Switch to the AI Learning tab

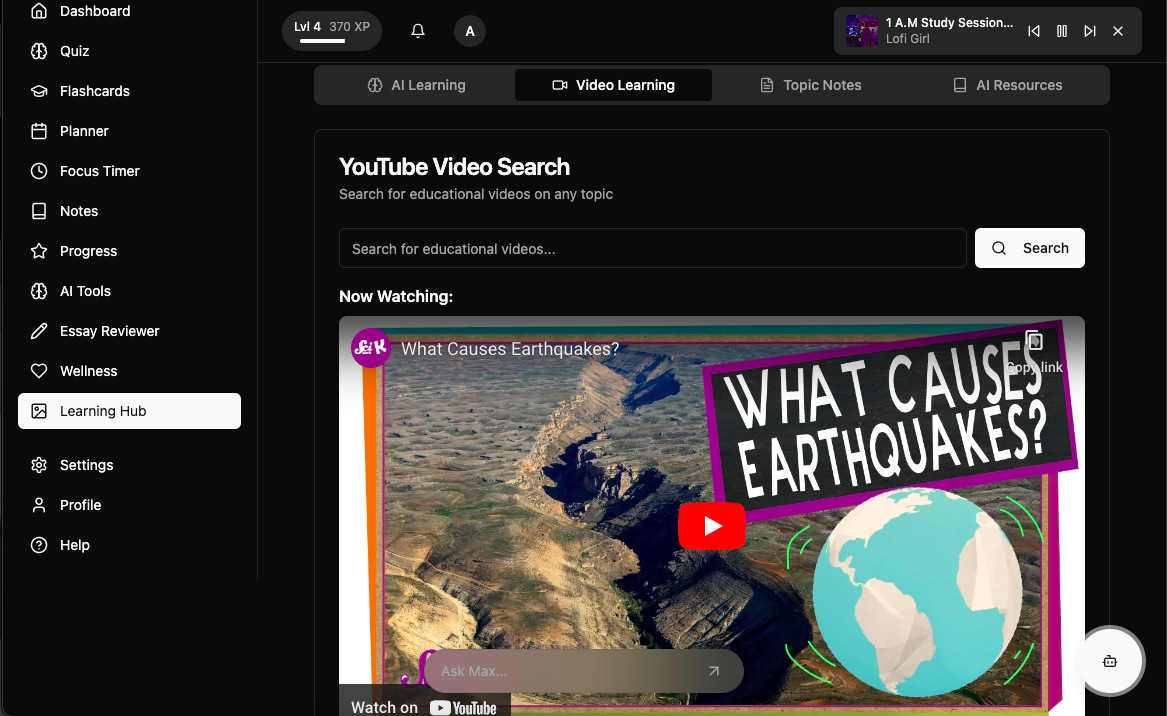[x=416, y=85]
